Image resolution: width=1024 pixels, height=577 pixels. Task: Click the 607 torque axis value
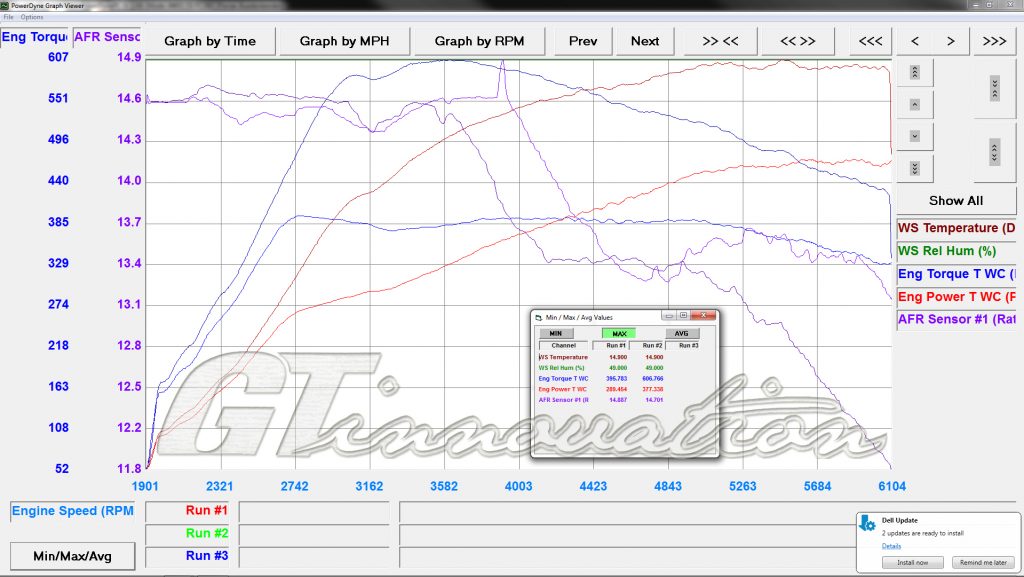[58, 57]
